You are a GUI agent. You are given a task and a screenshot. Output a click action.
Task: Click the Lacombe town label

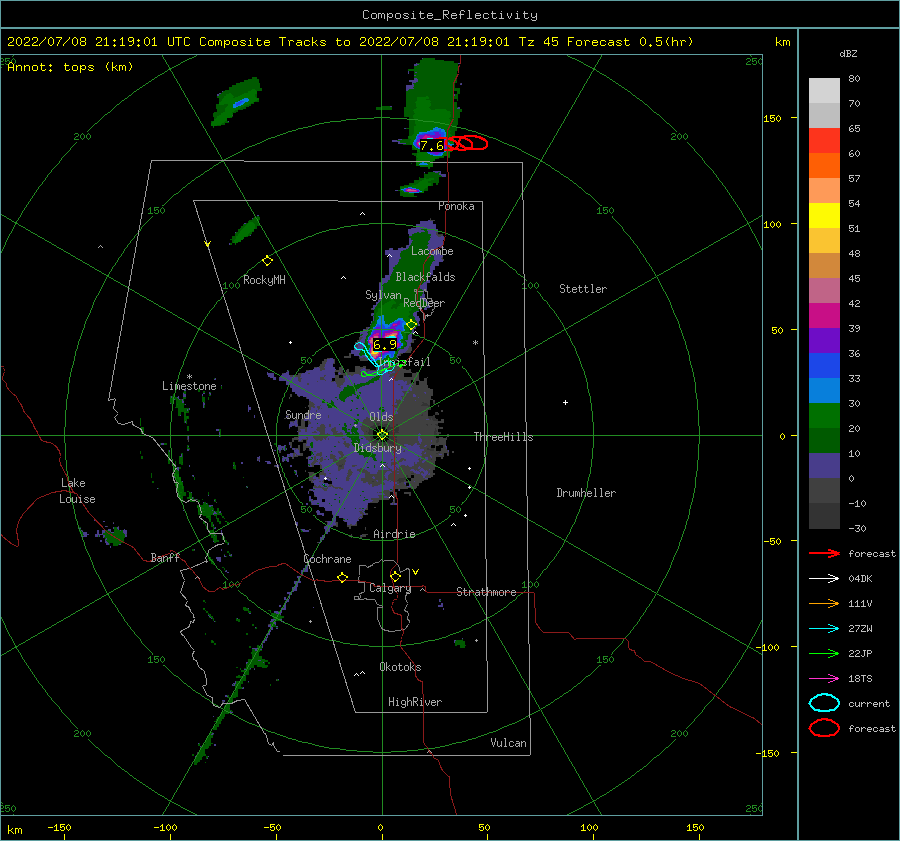[432, 251]
